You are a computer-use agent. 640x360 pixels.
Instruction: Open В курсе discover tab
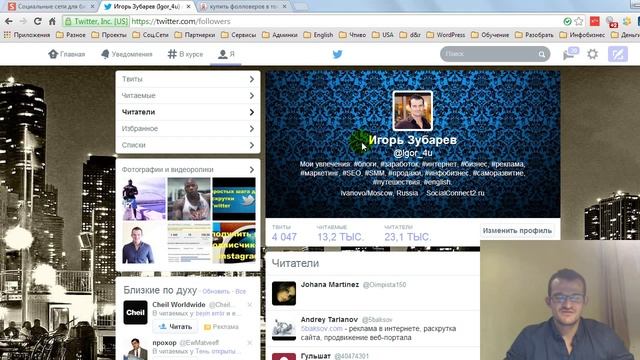[185, 54]
